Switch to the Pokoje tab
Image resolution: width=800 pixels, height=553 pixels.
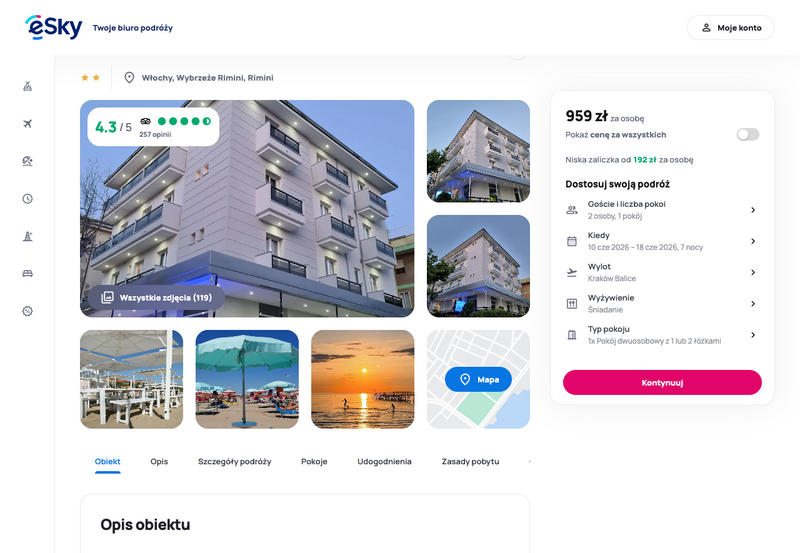pos(314,462)
